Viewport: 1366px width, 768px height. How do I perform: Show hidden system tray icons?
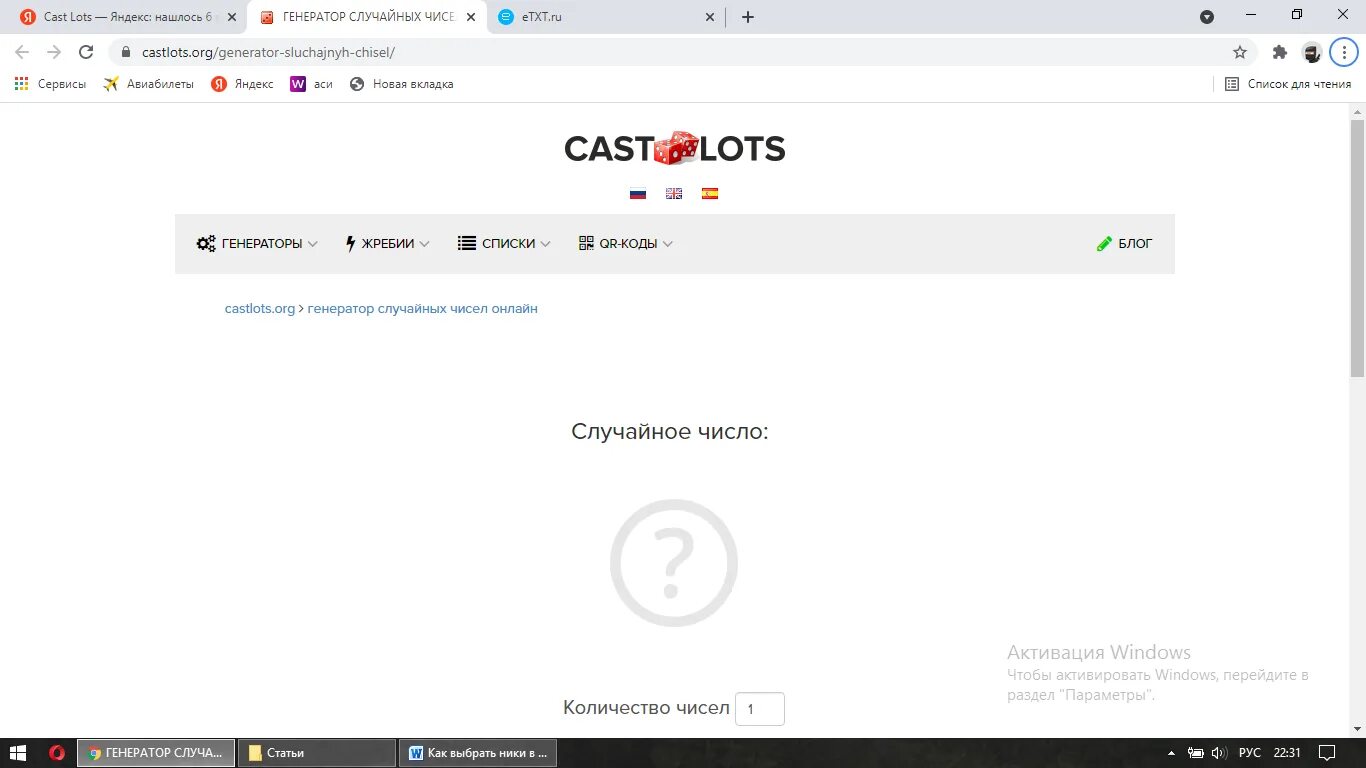coord(1172,753)
